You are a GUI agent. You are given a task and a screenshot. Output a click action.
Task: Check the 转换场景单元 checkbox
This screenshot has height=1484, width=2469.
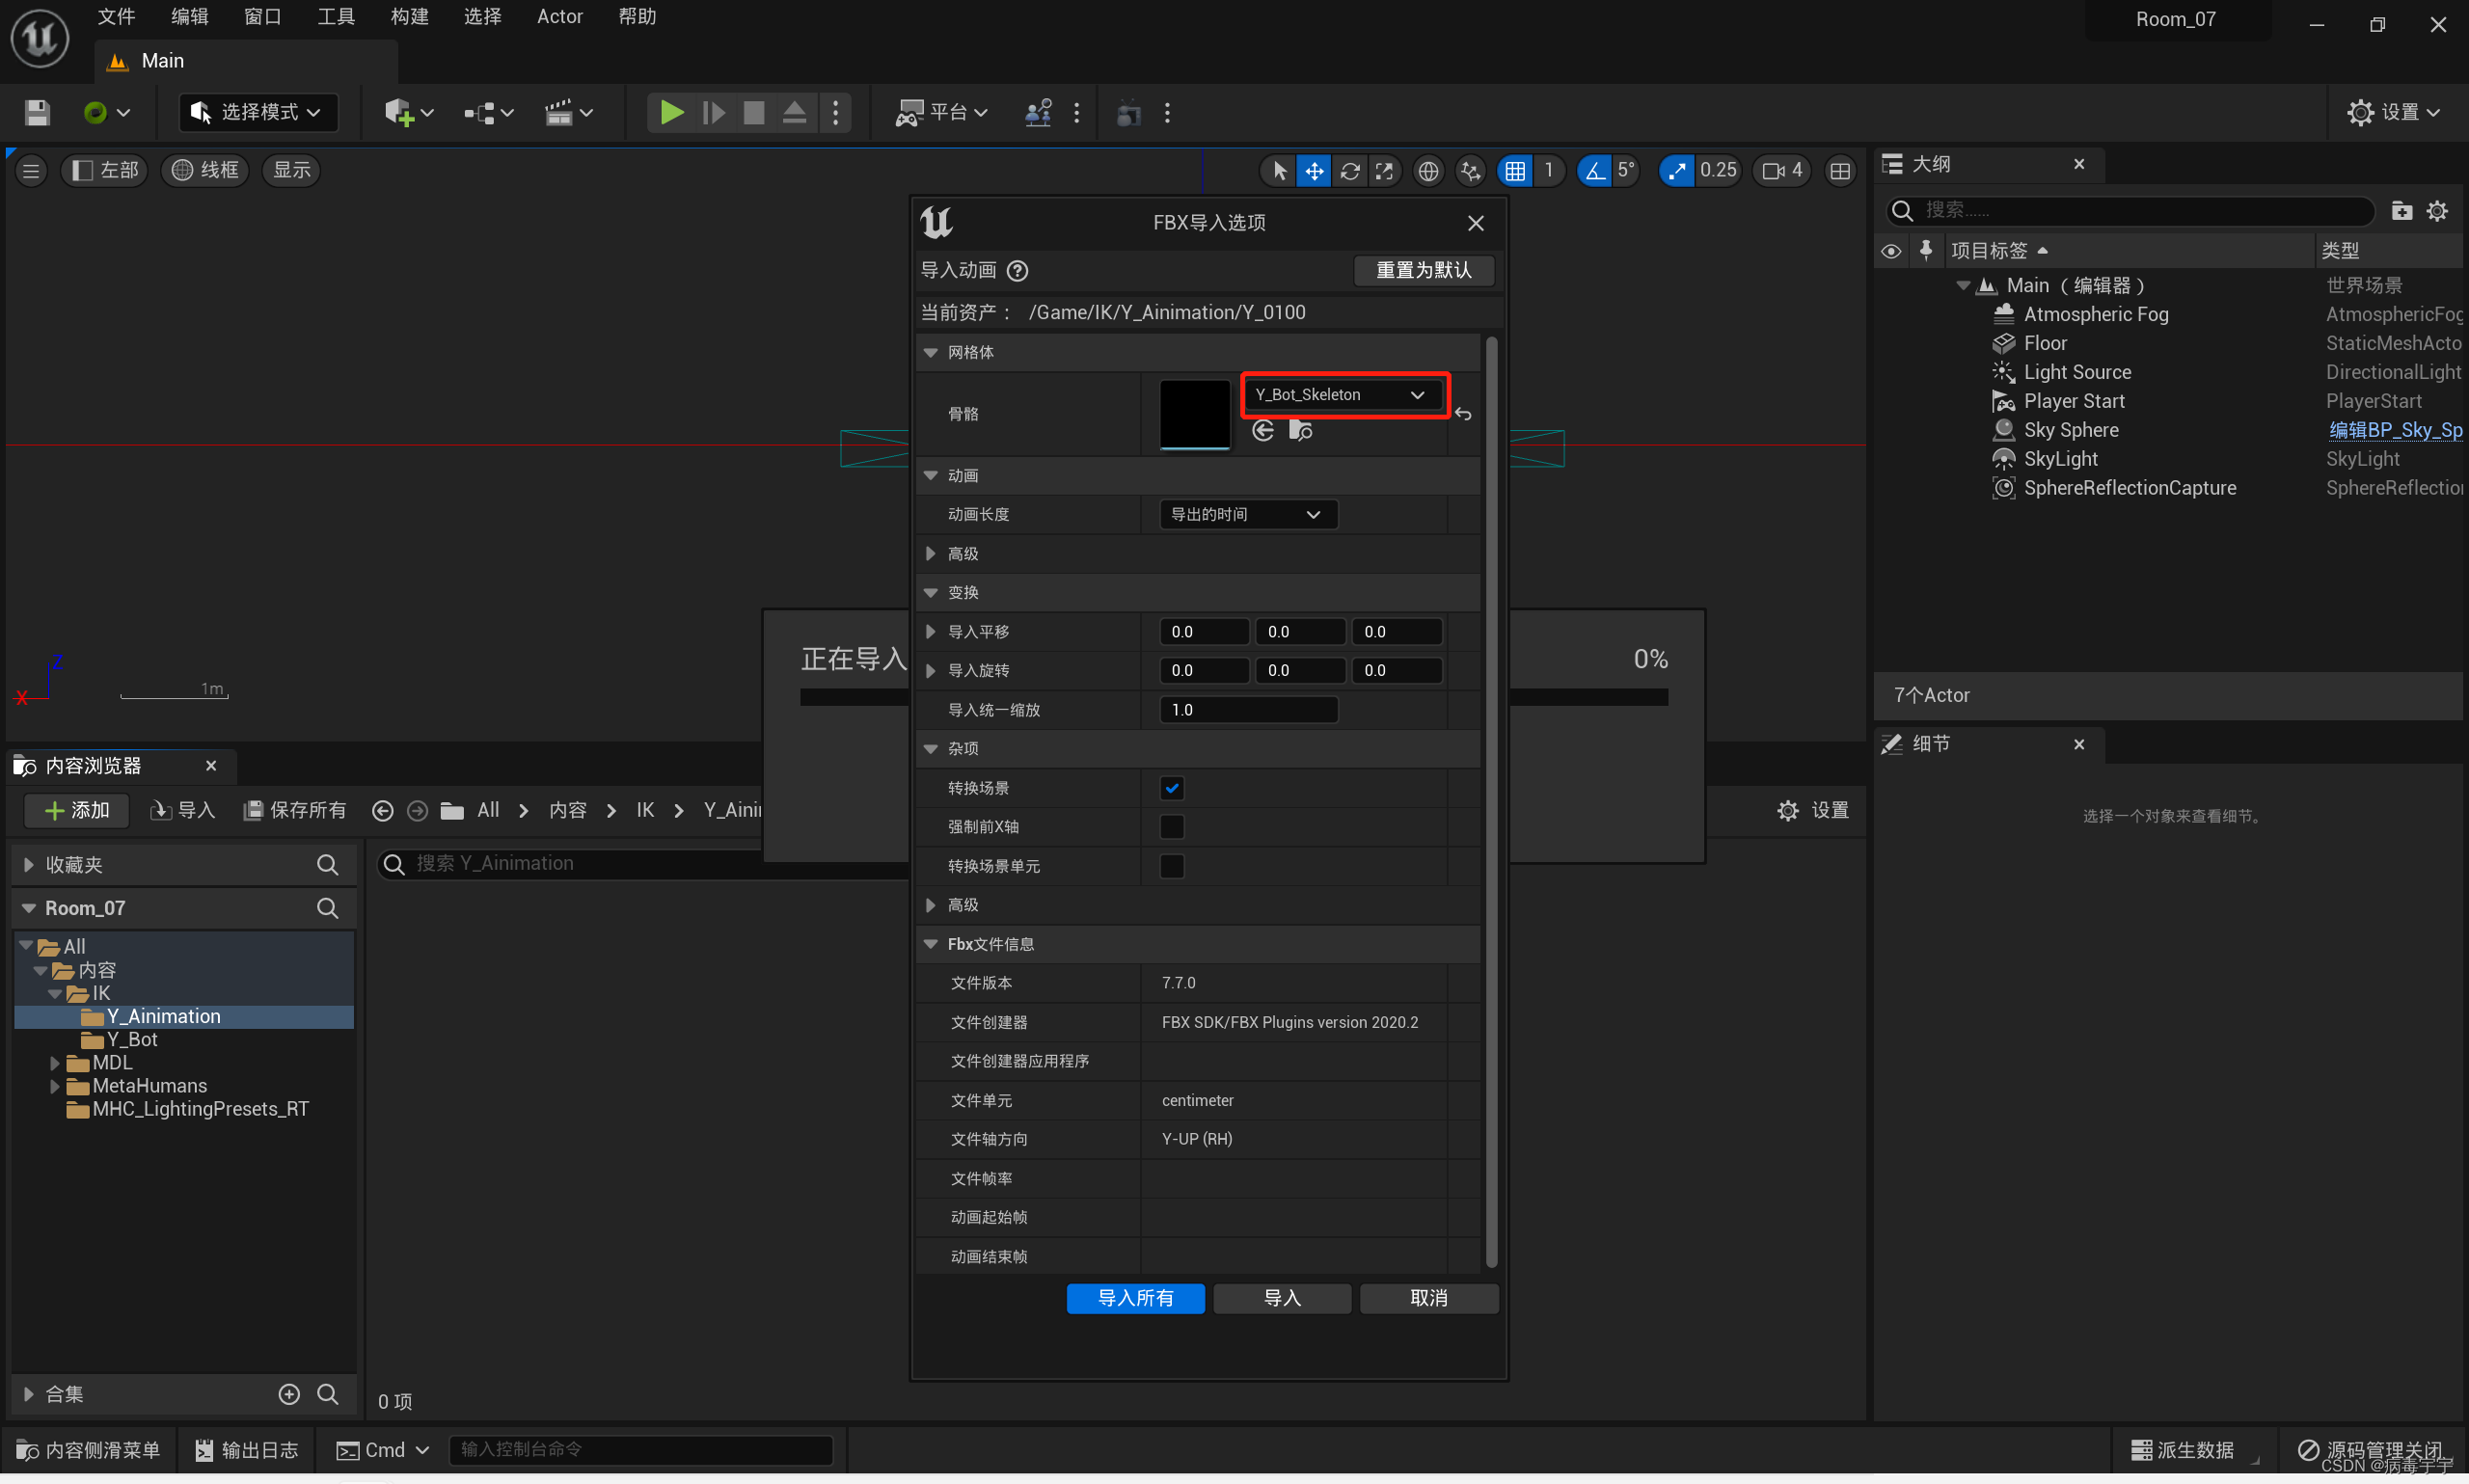pyautogui.click(x=1171, y=866)
